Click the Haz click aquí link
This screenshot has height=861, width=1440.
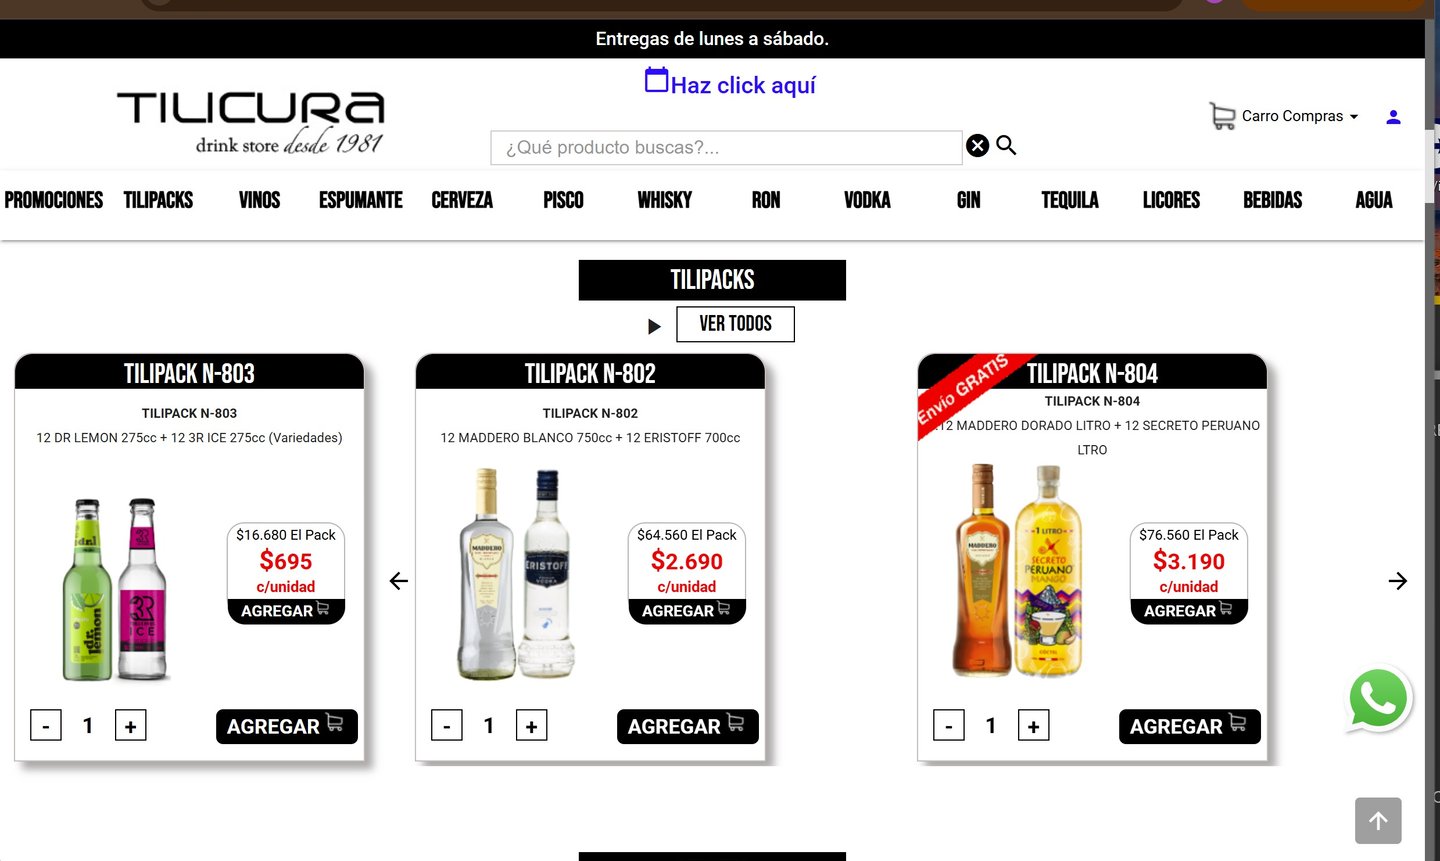pos(743,85)
